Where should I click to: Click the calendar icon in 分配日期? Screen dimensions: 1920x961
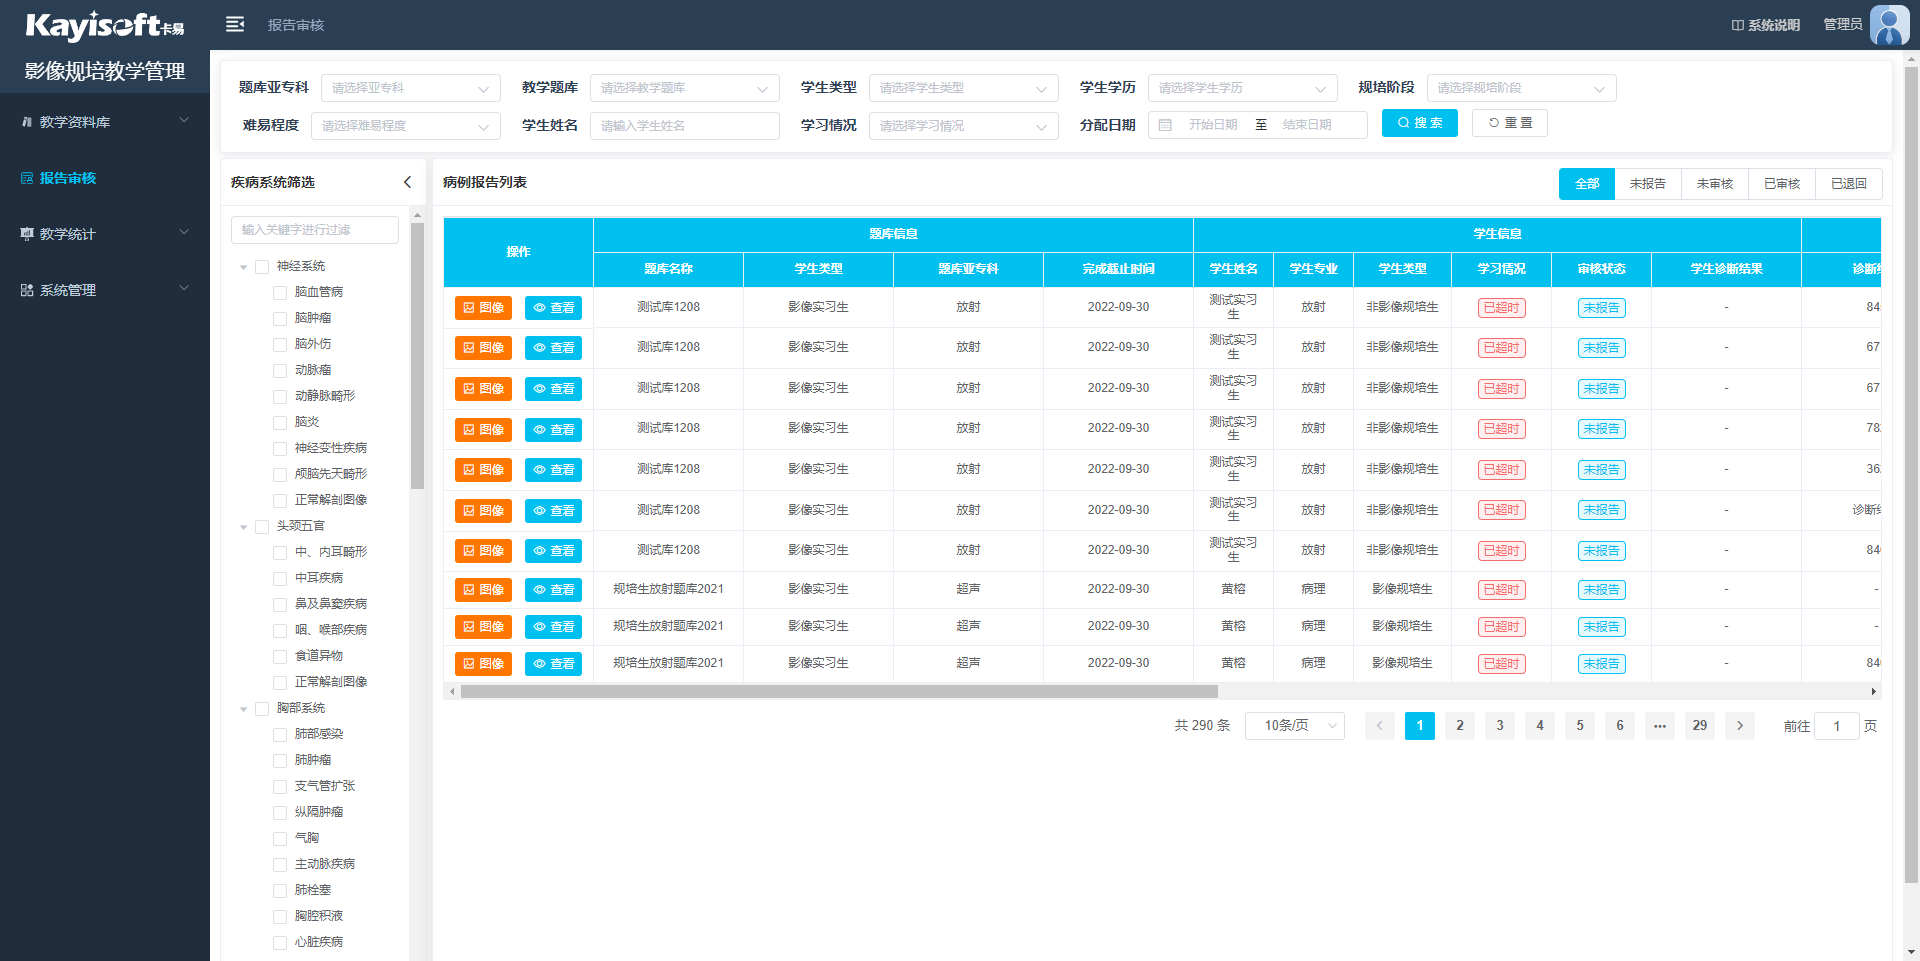[x=1165, y=125]
